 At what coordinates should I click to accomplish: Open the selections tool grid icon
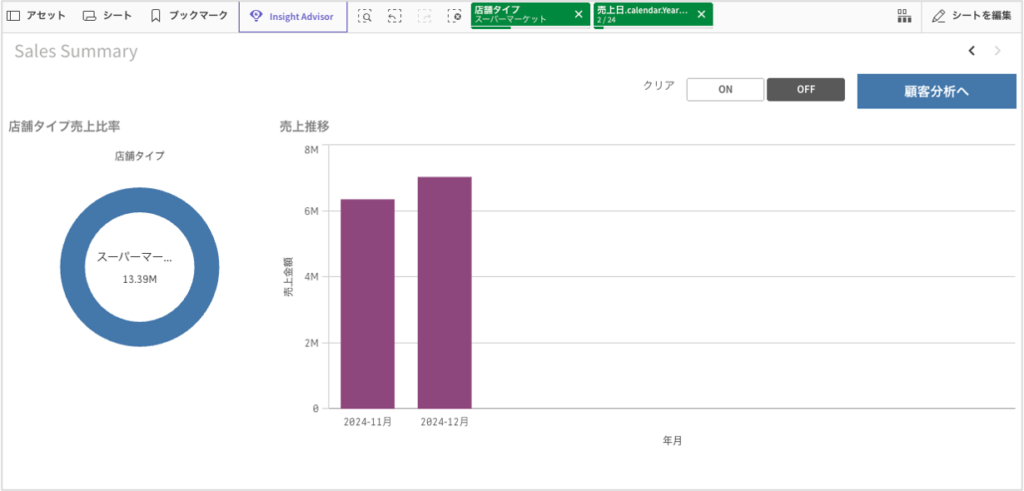tap(904, 16)
